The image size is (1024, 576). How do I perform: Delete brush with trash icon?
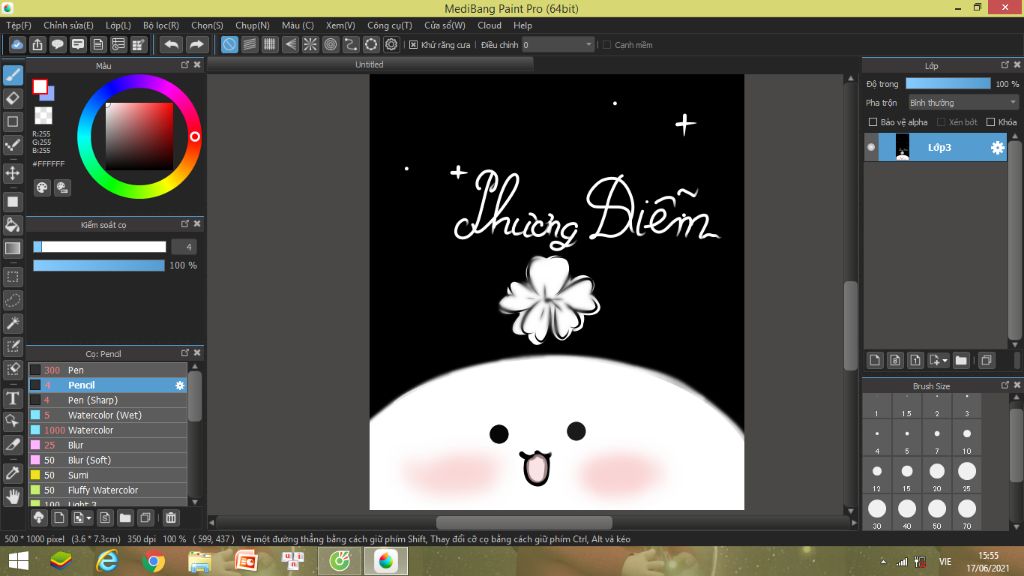170,518
